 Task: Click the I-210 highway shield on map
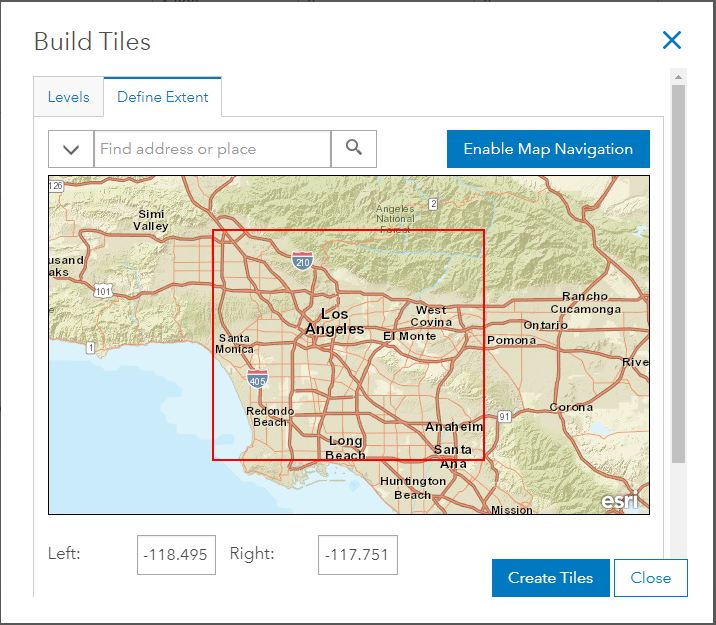pos(302,262)
